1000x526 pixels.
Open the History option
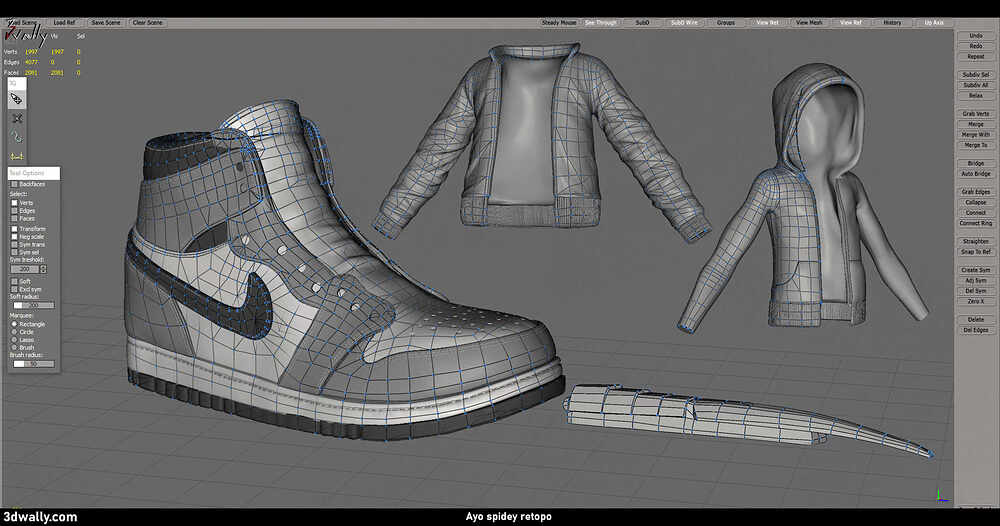(x=892, y=22)
